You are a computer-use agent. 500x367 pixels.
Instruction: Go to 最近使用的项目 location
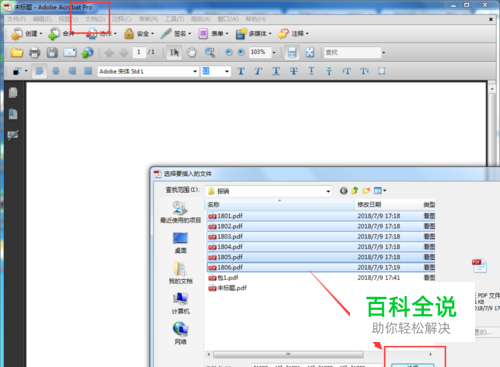pos(180,212)
